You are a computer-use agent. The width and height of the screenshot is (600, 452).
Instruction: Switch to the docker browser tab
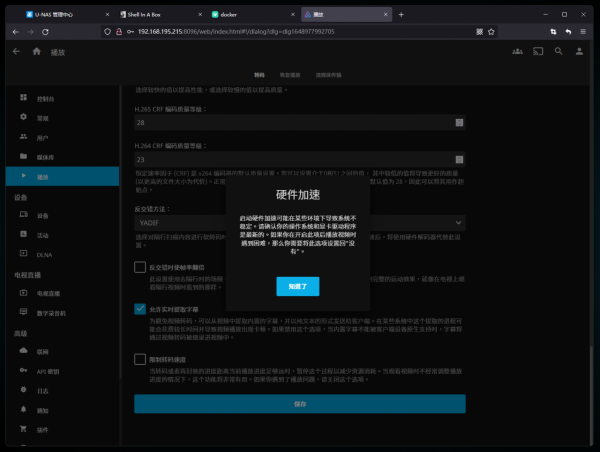[252, 15]
